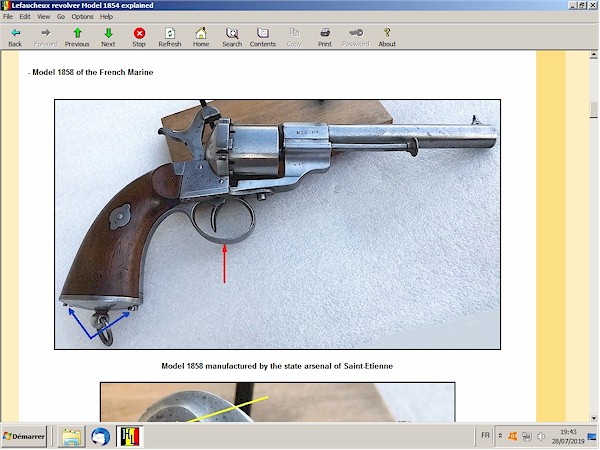Image resolution: width=600 pixels, height=450 pixels.
Task: Open the File menu
Action: 8,16
